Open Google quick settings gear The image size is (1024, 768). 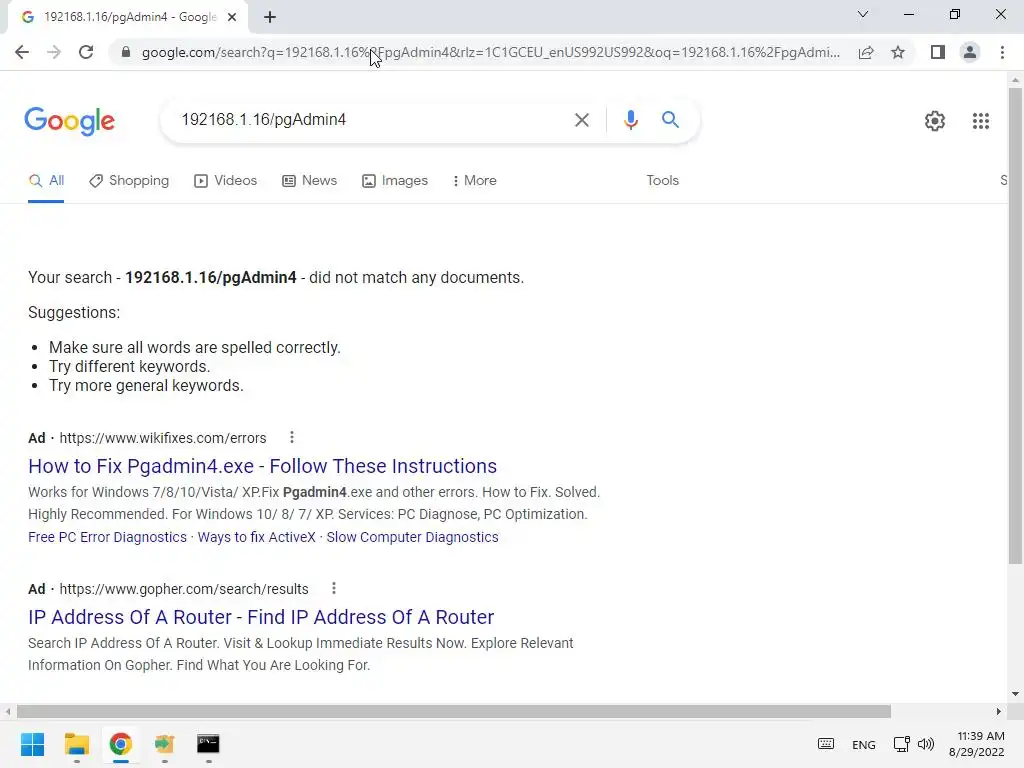[935, 121]
